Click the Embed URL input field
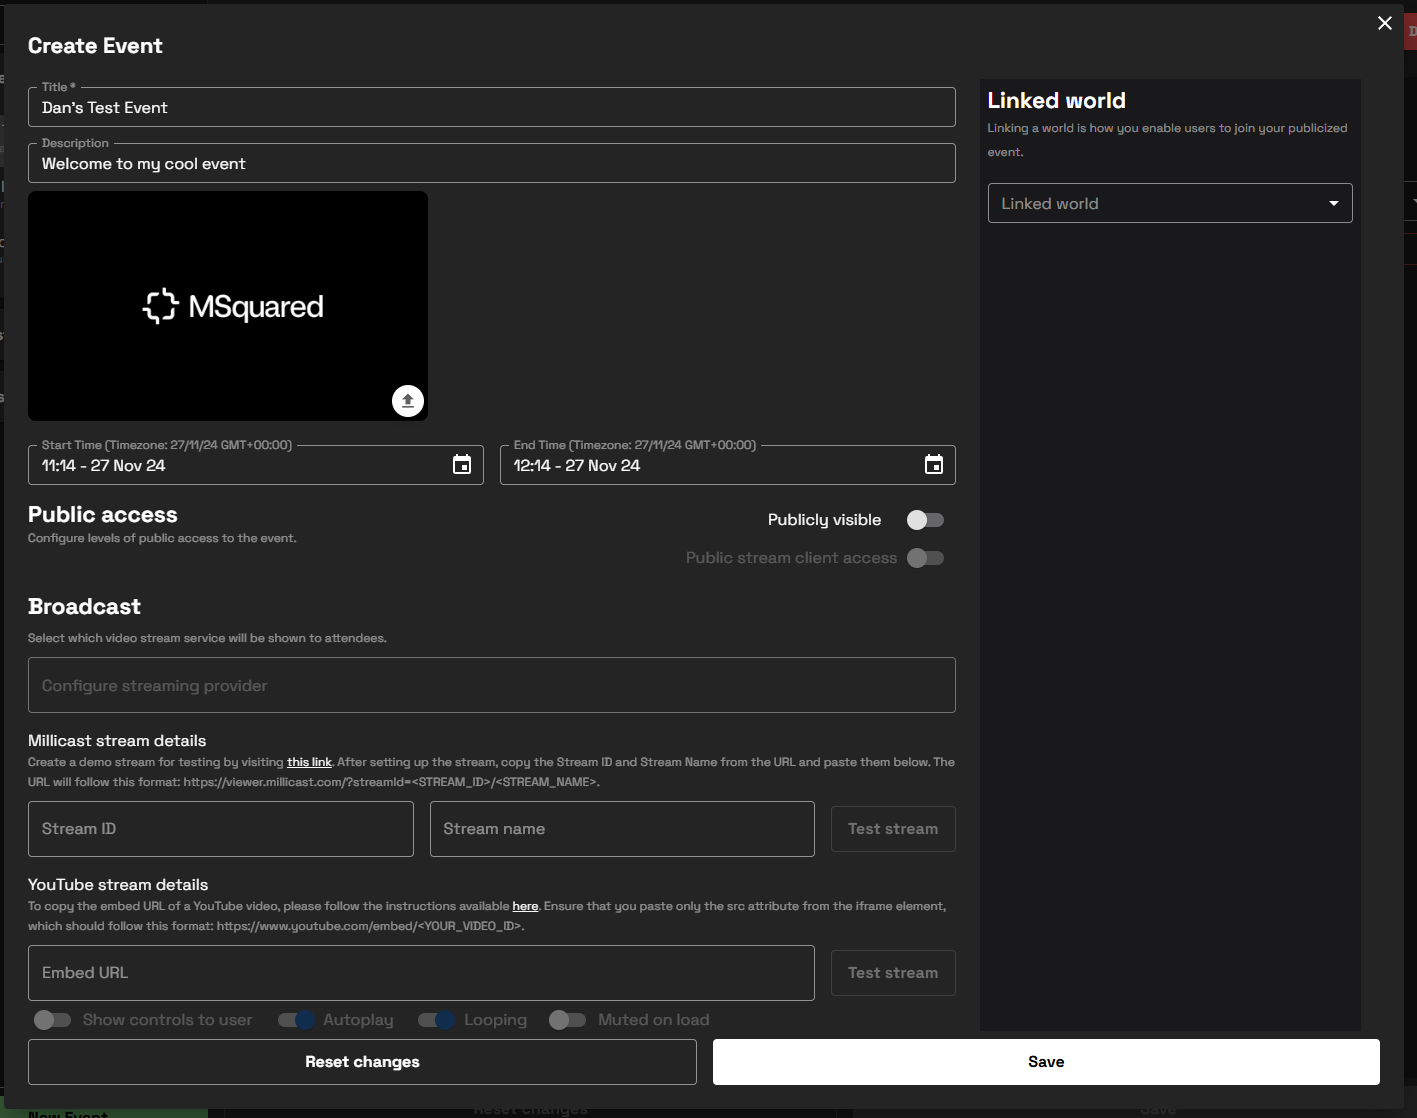 (420, 973)
